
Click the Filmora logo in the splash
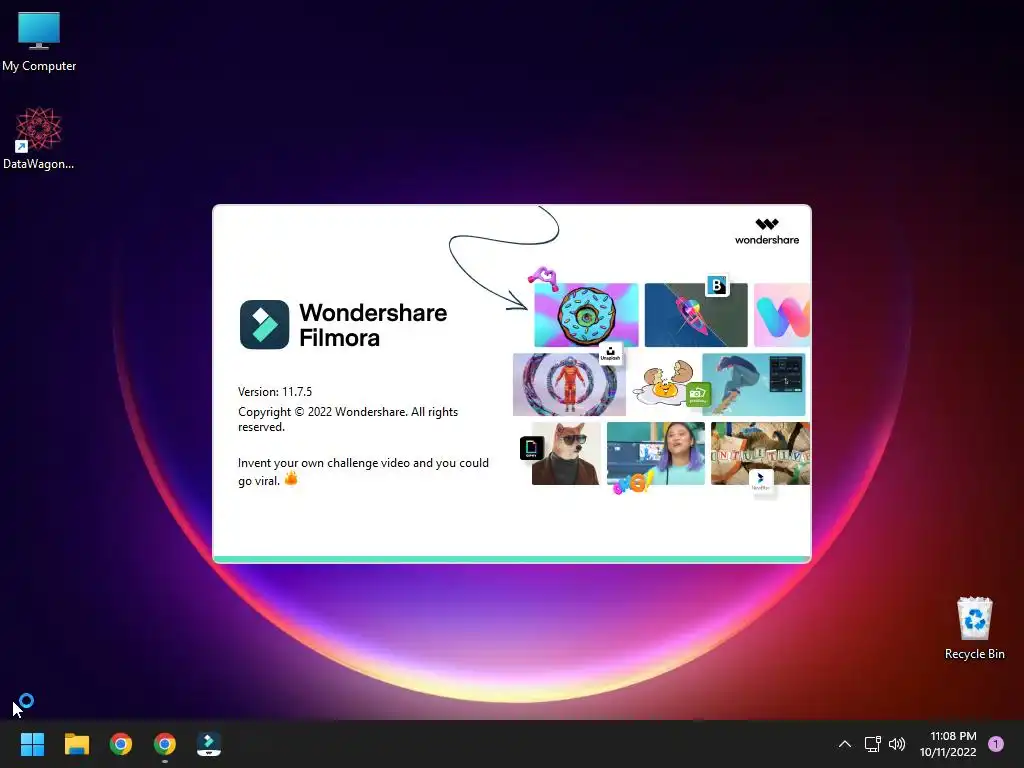264,325
